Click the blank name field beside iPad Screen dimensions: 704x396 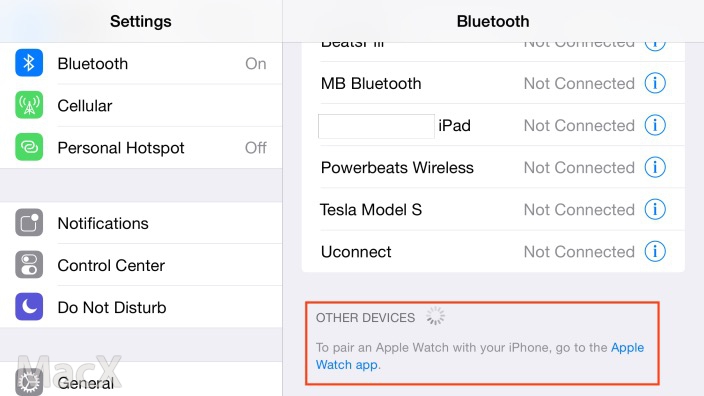376,126
